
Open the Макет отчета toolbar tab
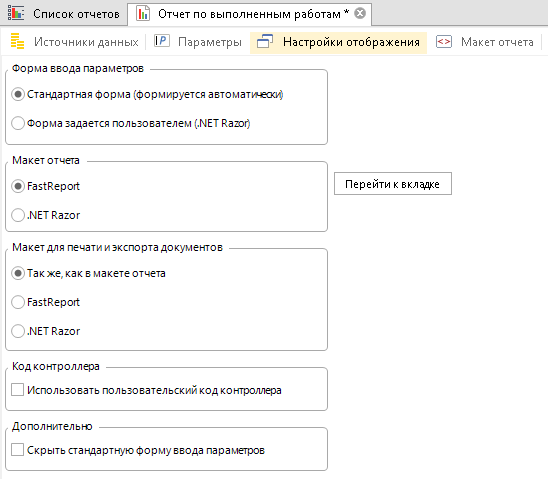[x=497, y=42]
